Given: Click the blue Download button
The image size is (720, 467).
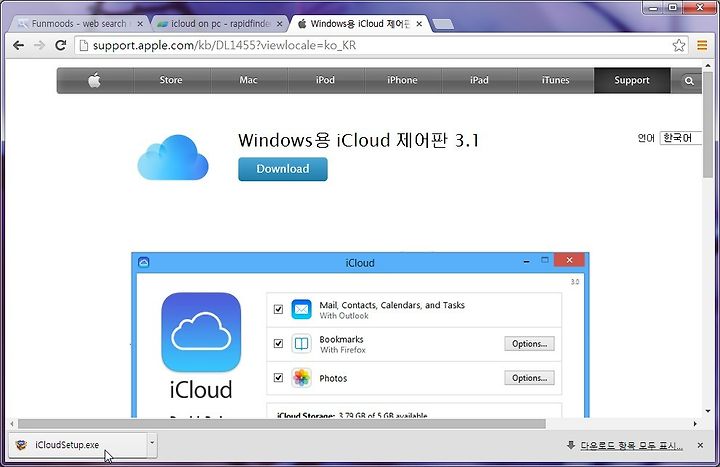Looking at the screenshot, I should [283, 169].
